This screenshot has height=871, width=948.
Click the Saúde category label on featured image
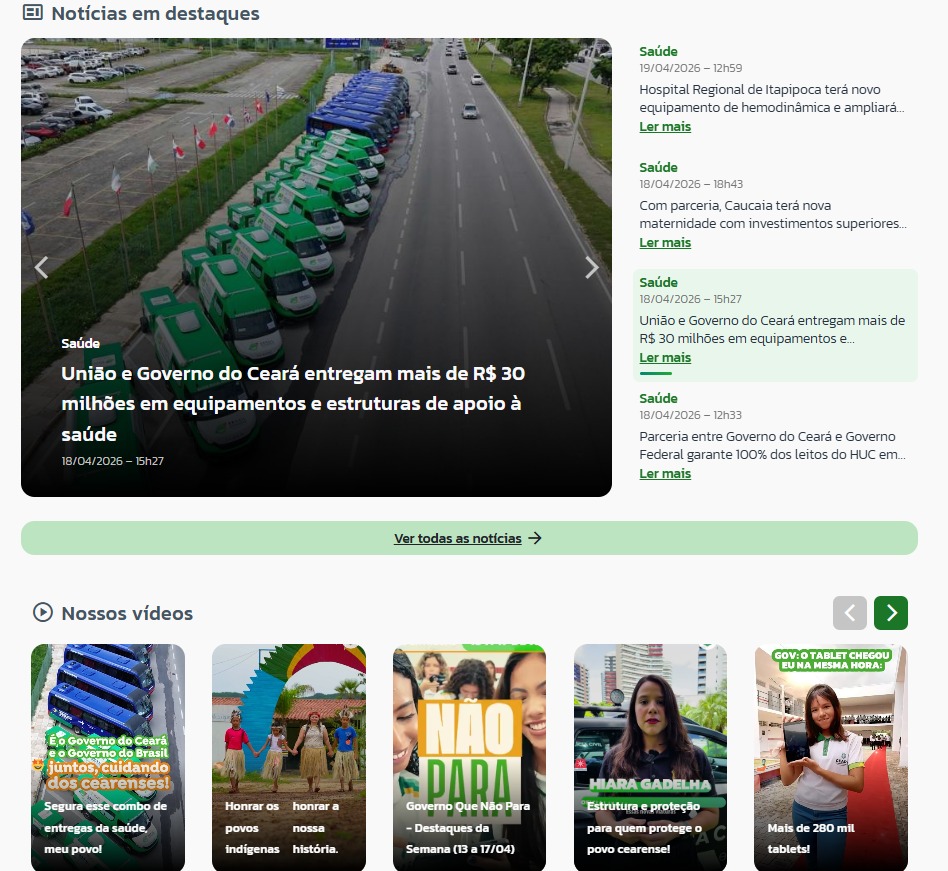pos(80,343)
